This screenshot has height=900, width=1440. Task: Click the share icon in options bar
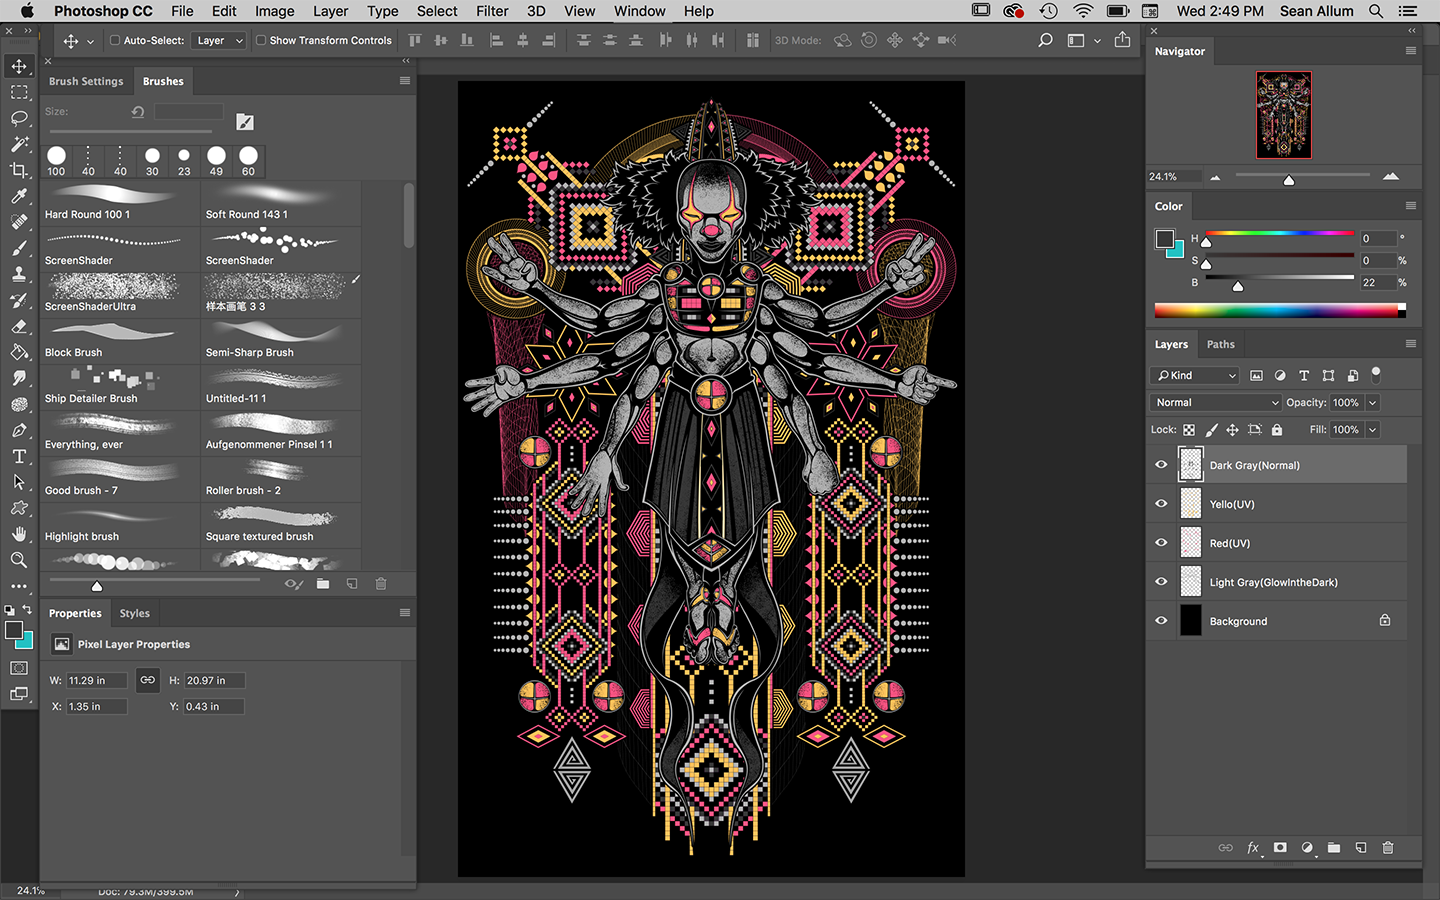[1123, 40]
